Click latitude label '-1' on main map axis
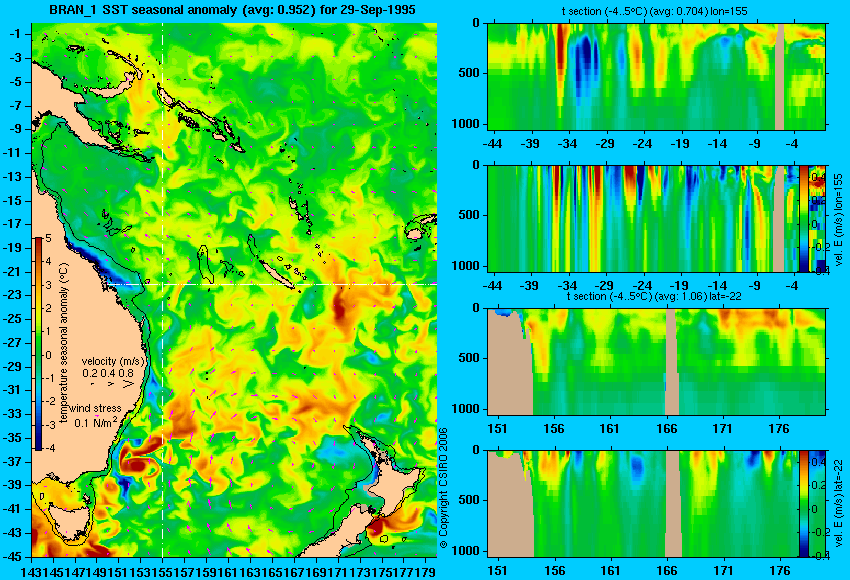 pos(14,34)
